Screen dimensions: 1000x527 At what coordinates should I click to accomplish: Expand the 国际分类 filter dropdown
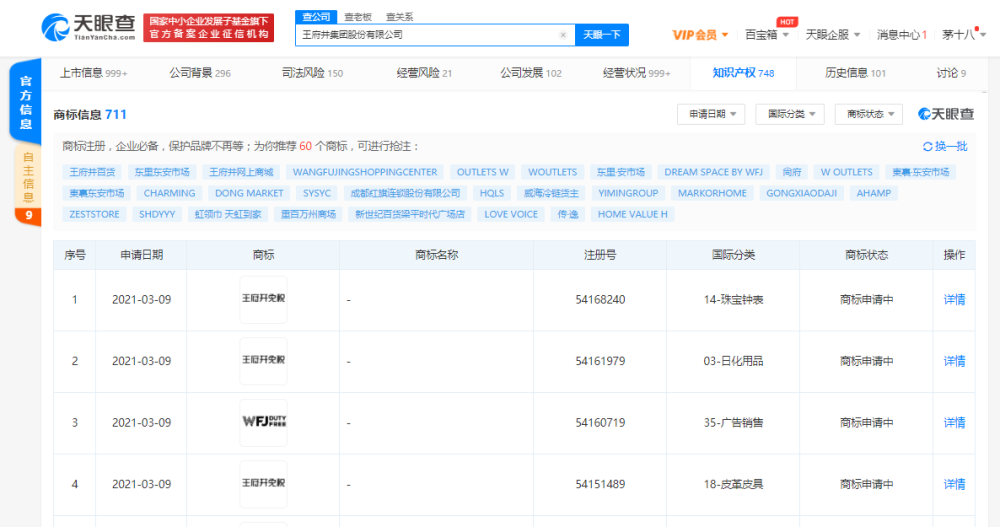[x=789, y=114]
